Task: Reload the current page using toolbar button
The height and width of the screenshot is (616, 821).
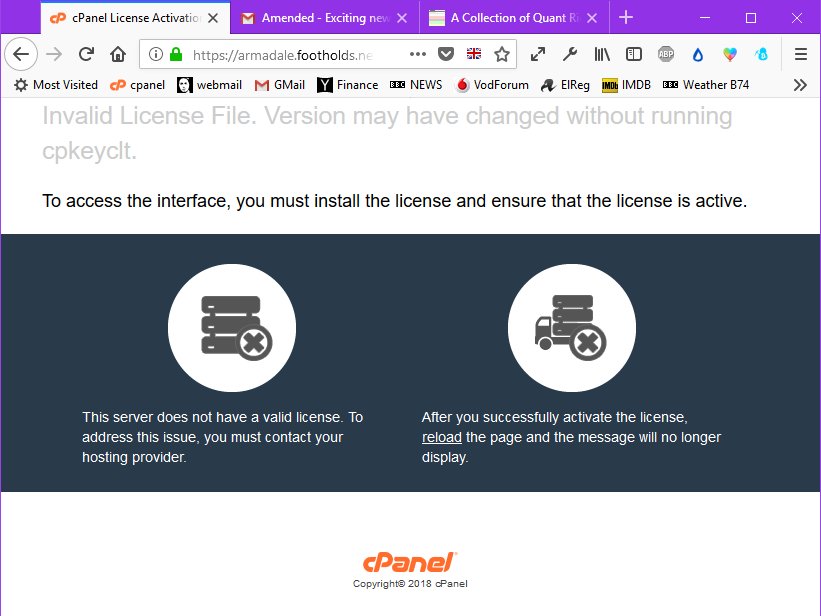Action: (86, 54)
